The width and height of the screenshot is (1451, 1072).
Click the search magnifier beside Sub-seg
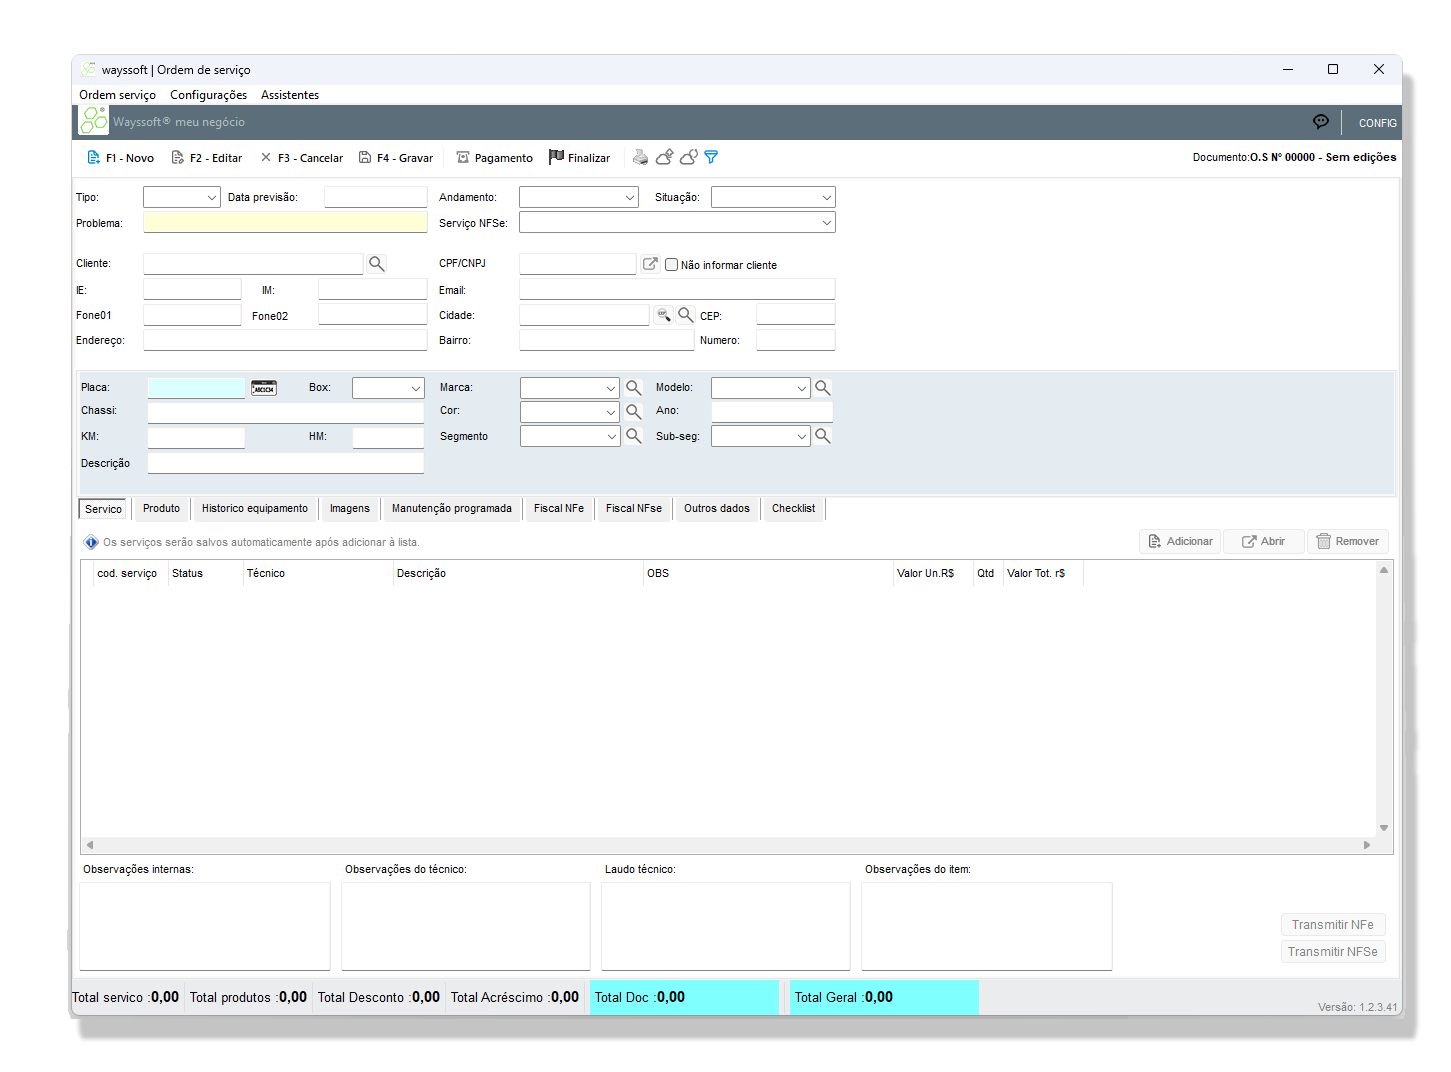pyautogui.click(x=822, y=436)
